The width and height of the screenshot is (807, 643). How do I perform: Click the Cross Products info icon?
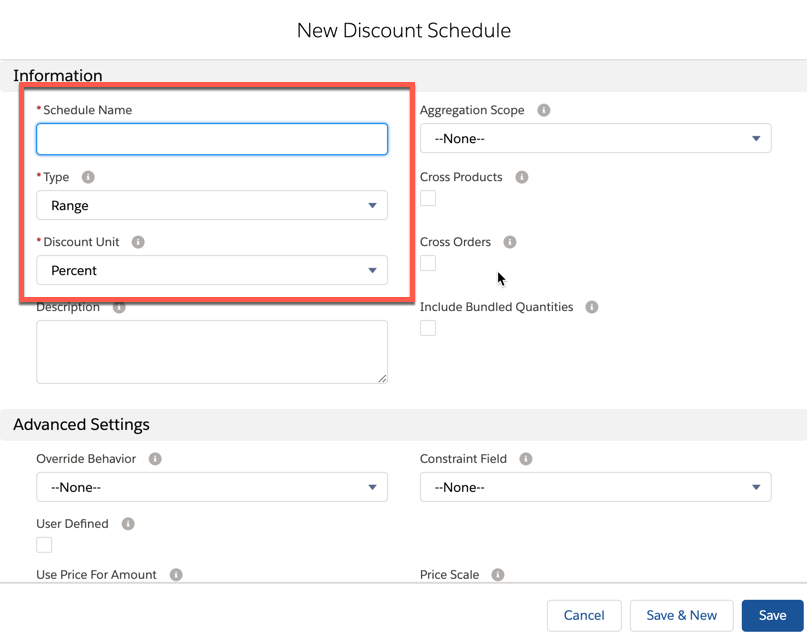click(x=520, y=177)
